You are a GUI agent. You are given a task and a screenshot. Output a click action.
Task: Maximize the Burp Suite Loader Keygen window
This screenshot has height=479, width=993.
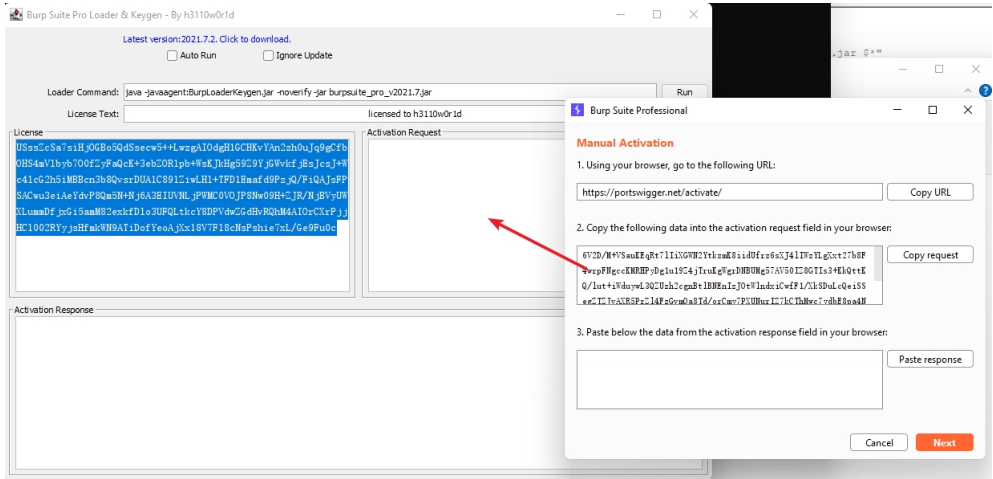click(x=657, y=14)
